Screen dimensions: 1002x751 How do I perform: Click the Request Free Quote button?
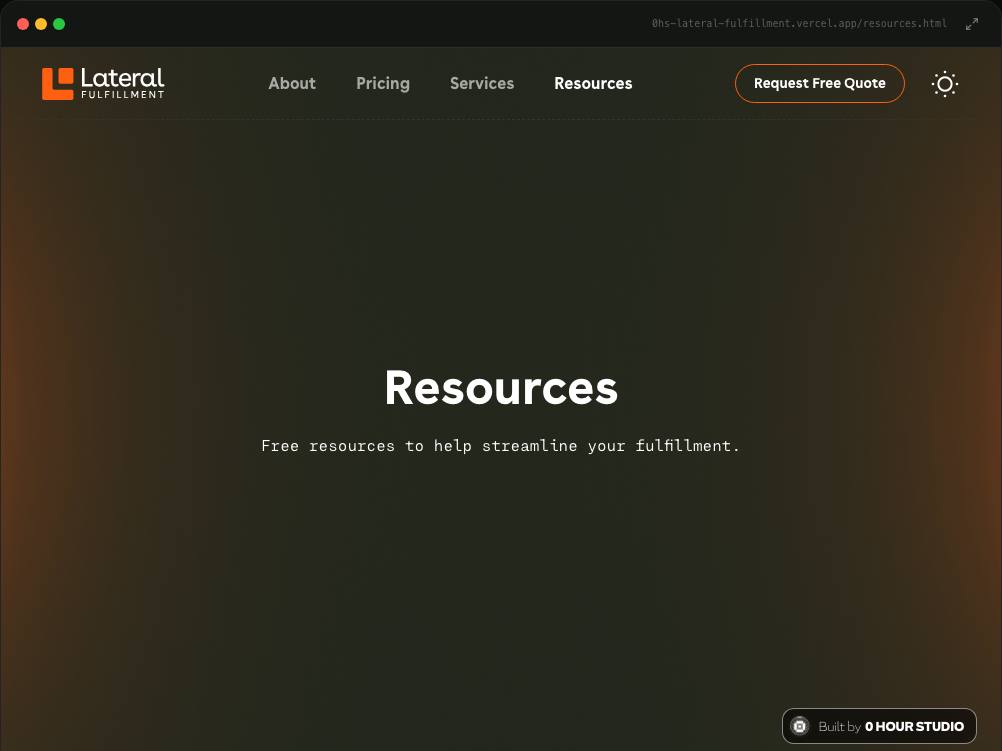pyautogui.click(x=819, y=83)
